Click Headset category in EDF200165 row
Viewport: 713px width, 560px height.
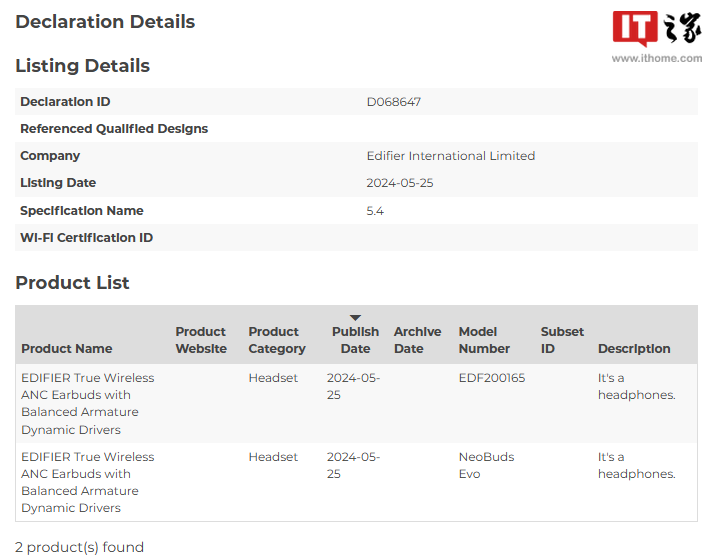pyautogui.click(x=273, y=378)
